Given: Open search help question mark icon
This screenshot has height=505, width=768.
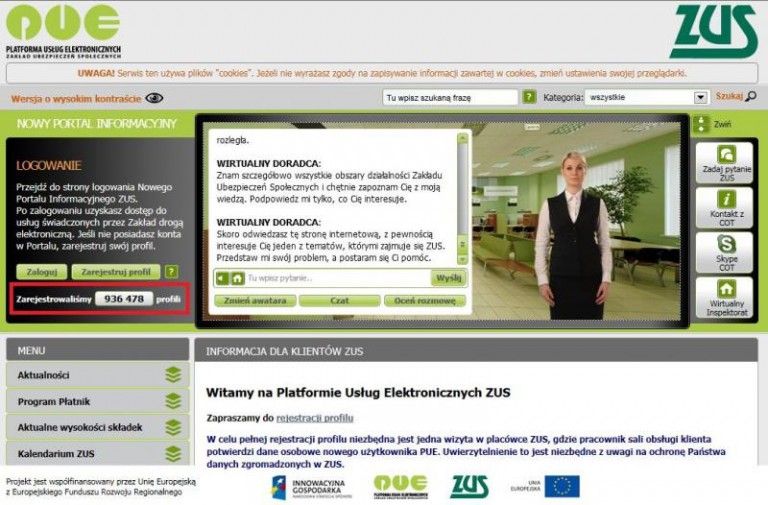Looking at the screenshot, I should click(x=528, y=97).
